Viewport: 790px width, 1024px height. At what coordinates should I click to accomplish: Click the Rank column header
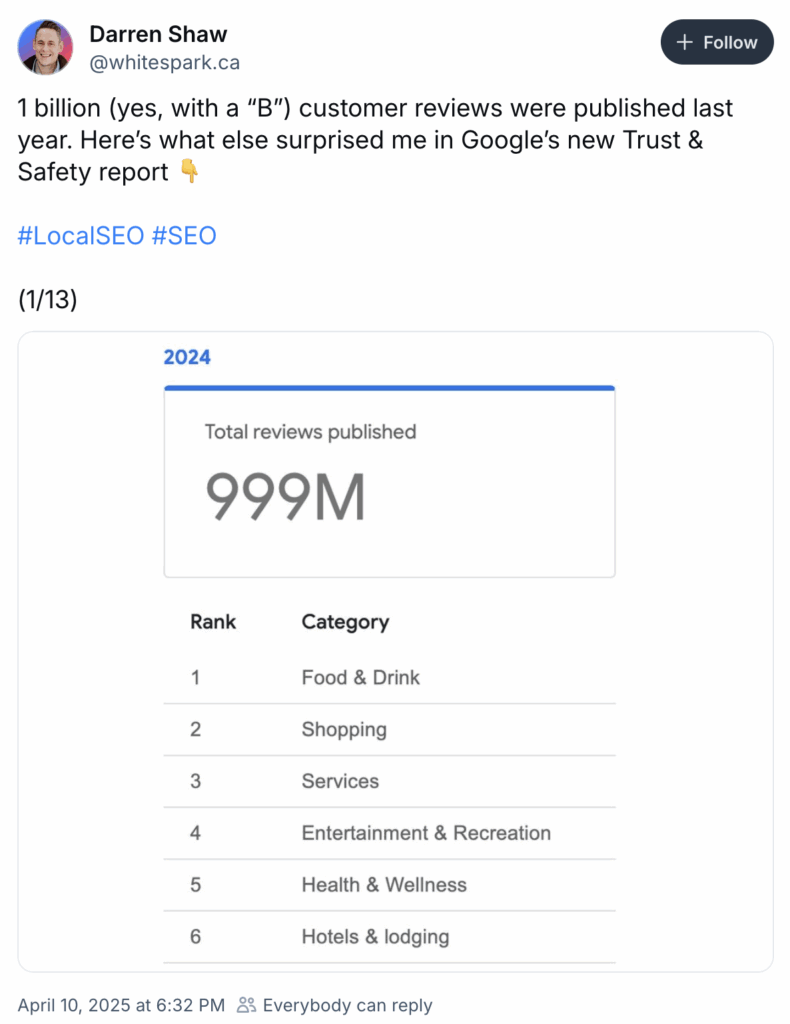tap(213, 622)
